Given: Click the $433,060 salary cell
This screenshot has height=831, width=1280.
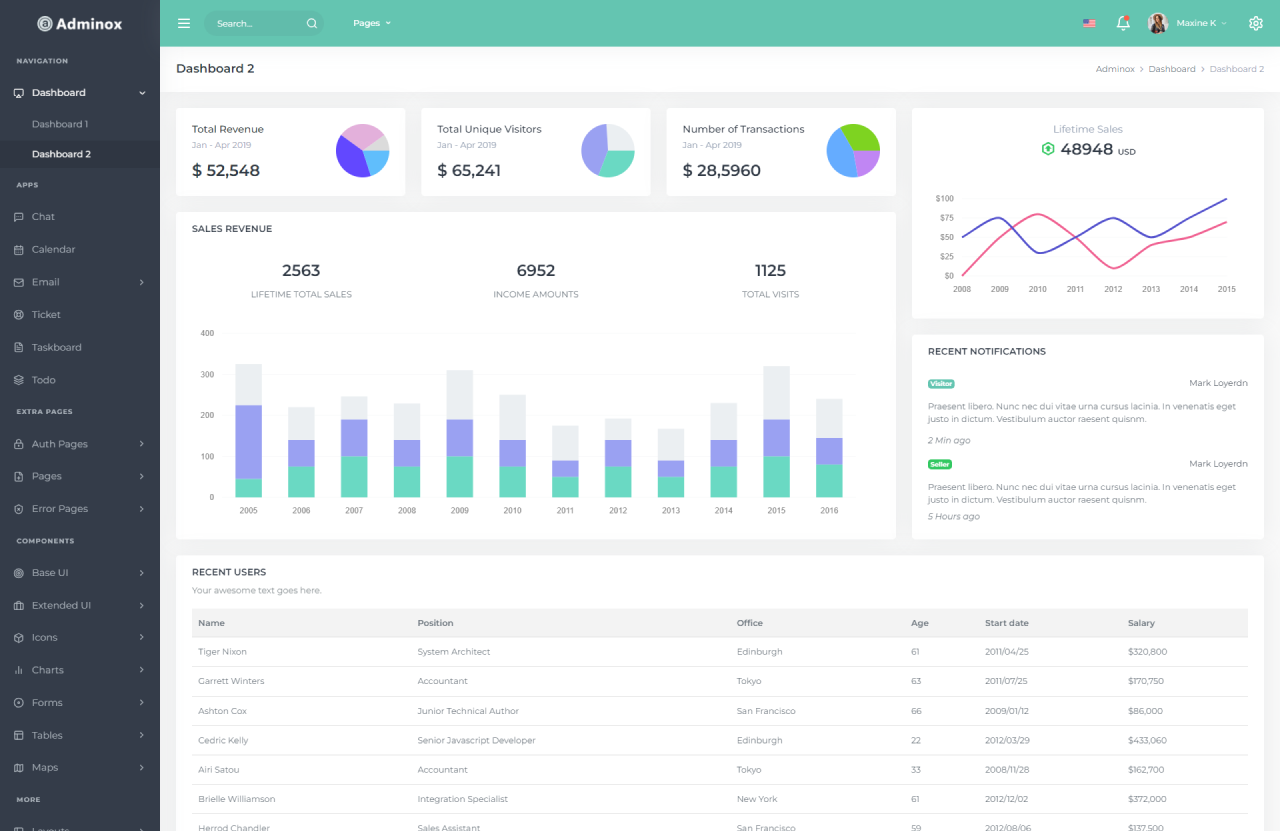Looking at the screenshot, I should pyautogui.click(x=1147, y=741).
